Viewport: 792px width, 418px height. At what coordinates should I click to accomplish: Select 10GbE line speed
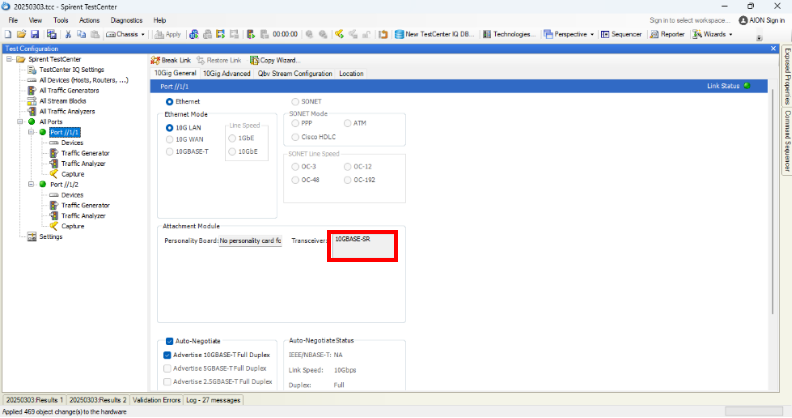point(232,151)
